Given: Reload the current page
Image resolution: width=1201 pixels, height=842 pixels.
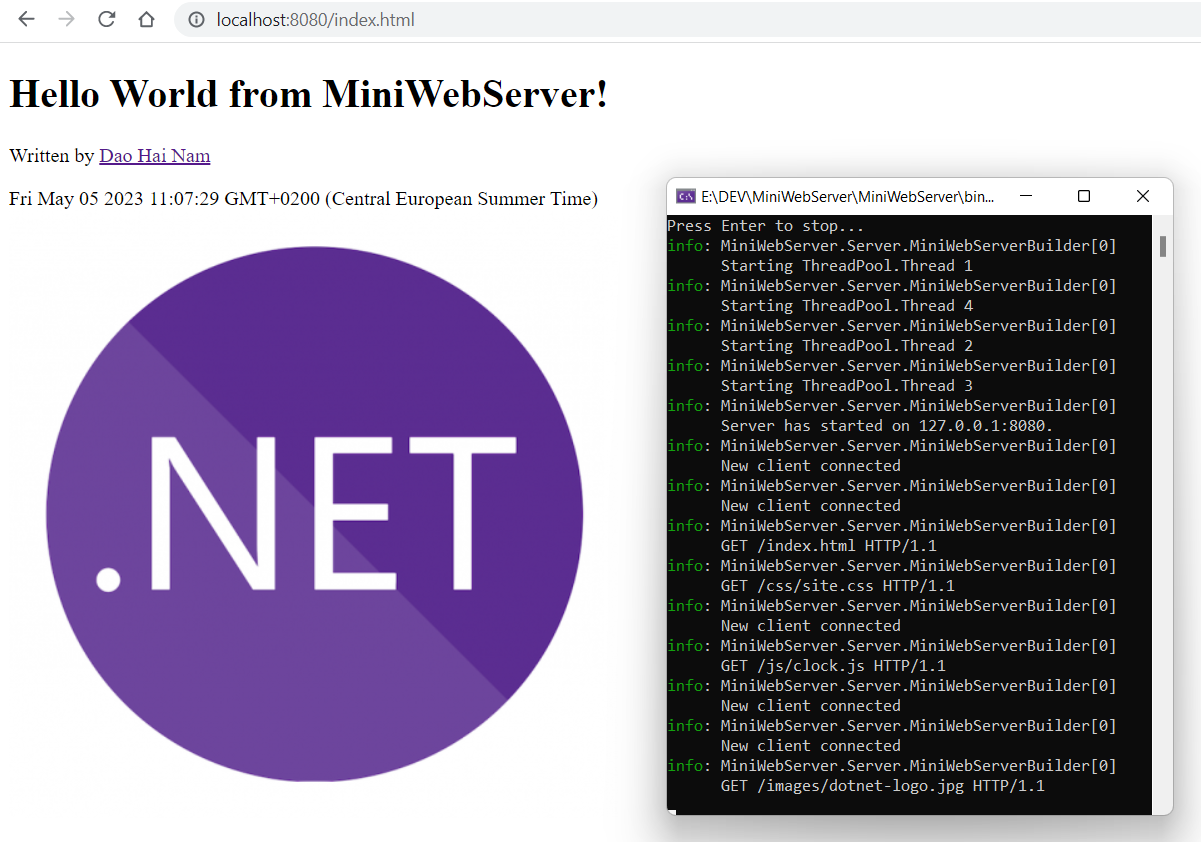Looking at the screenshot, I should pos(106,20).
